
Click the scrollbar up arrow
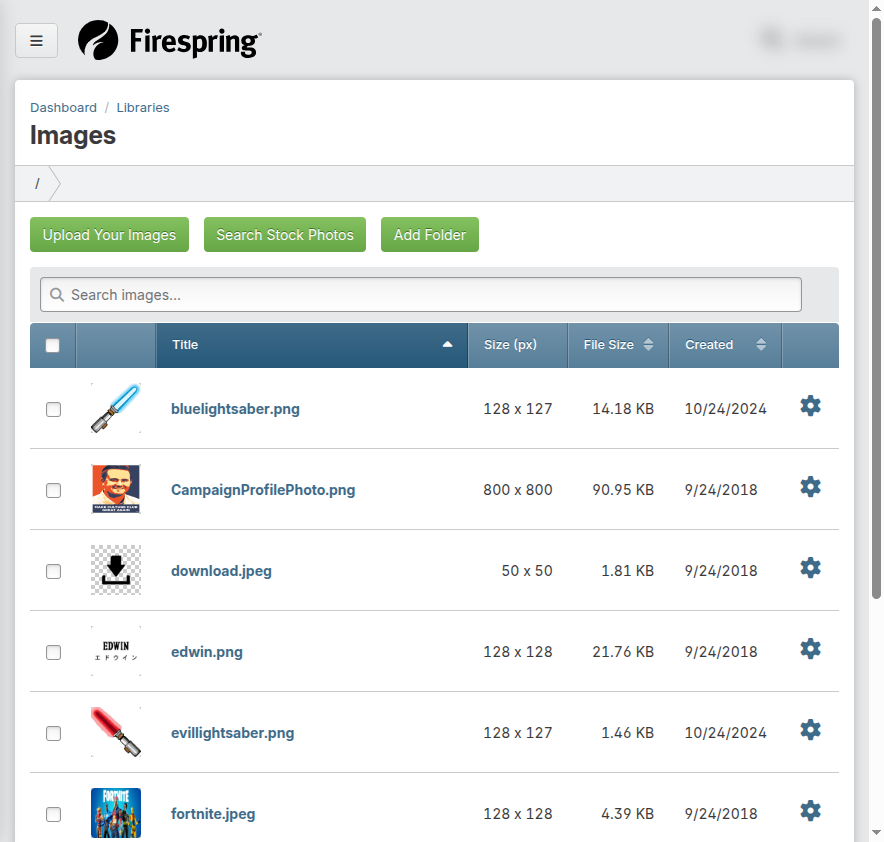[876, 7]
